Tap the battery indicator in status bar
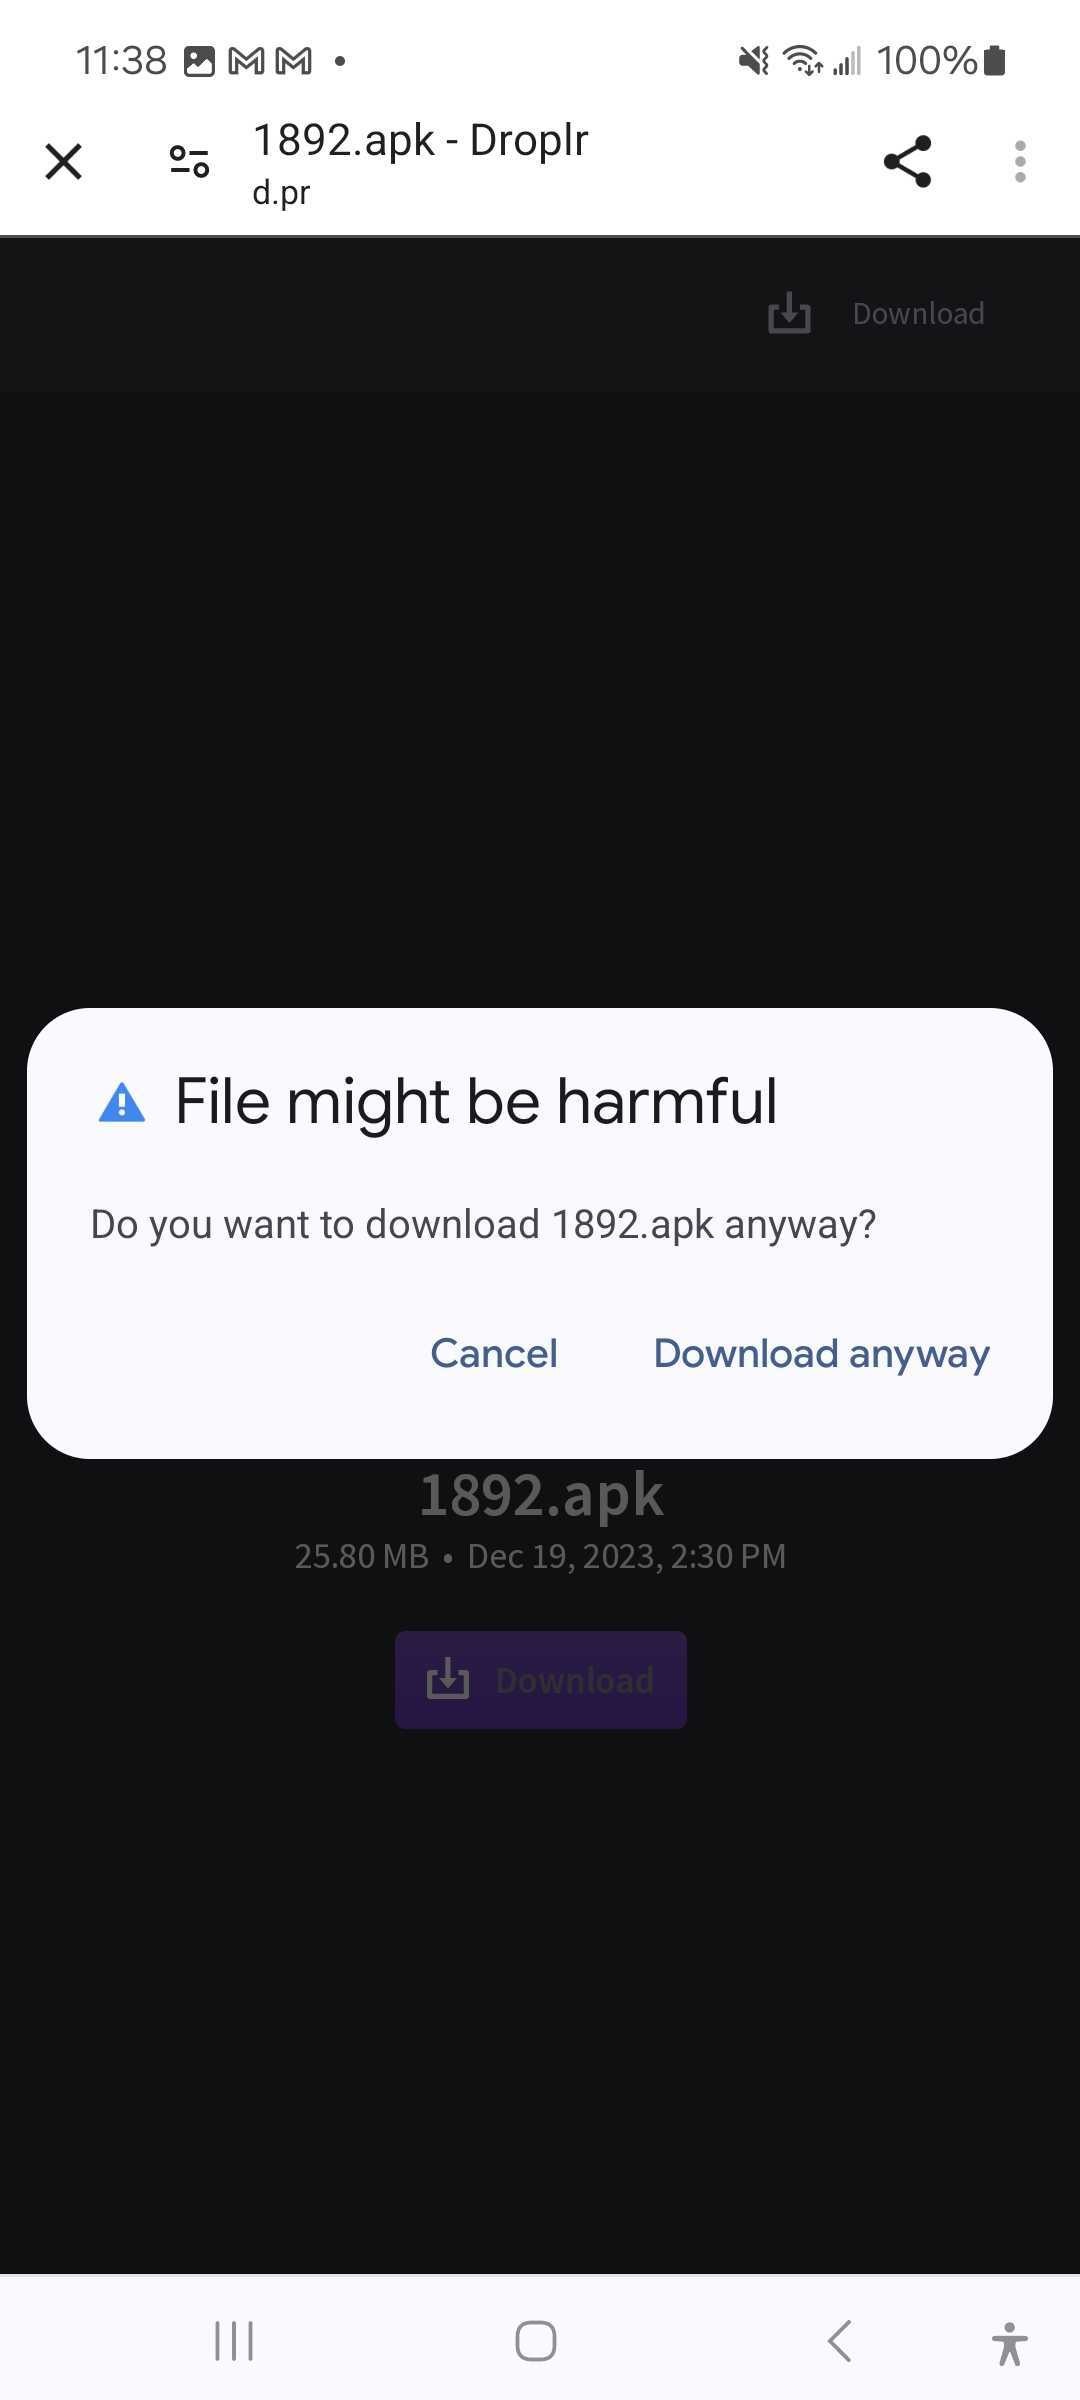1080x2400 pixels. [x=994, y=60]
